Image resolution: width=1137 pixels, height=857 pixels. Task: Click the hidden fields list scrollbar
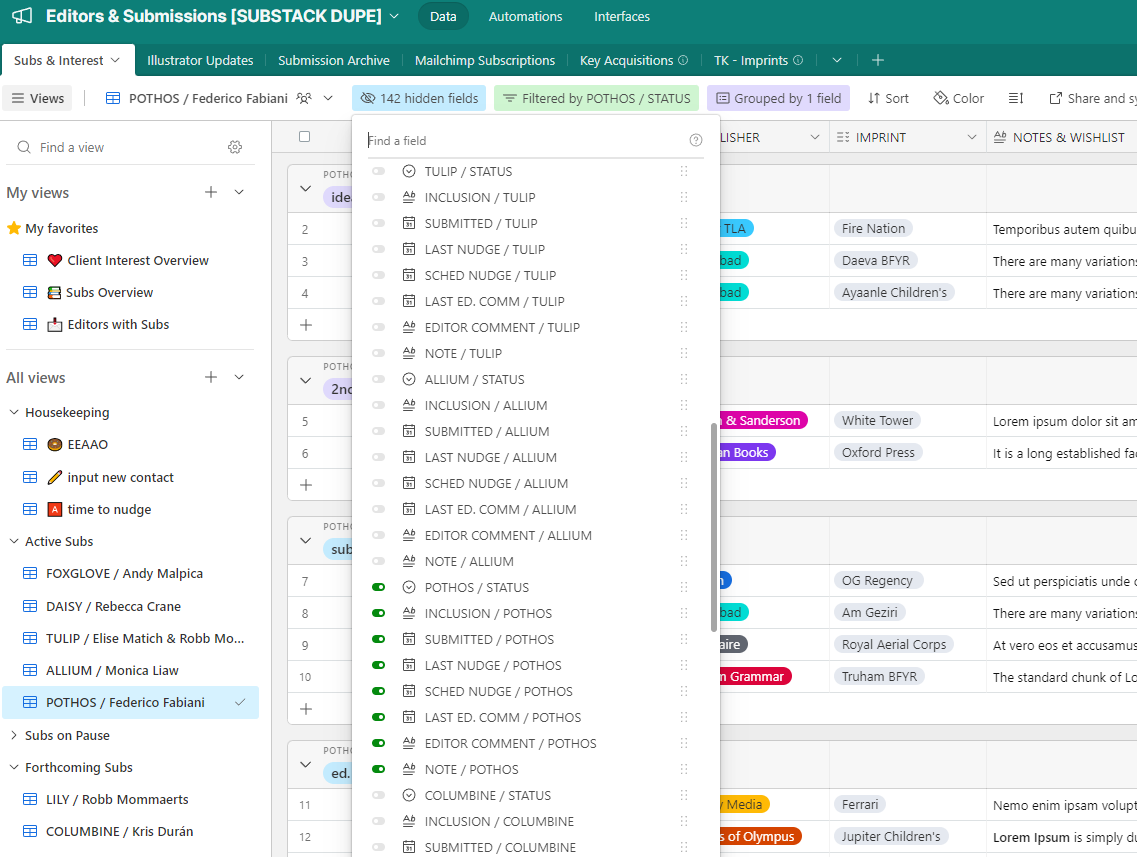point(714,527)
